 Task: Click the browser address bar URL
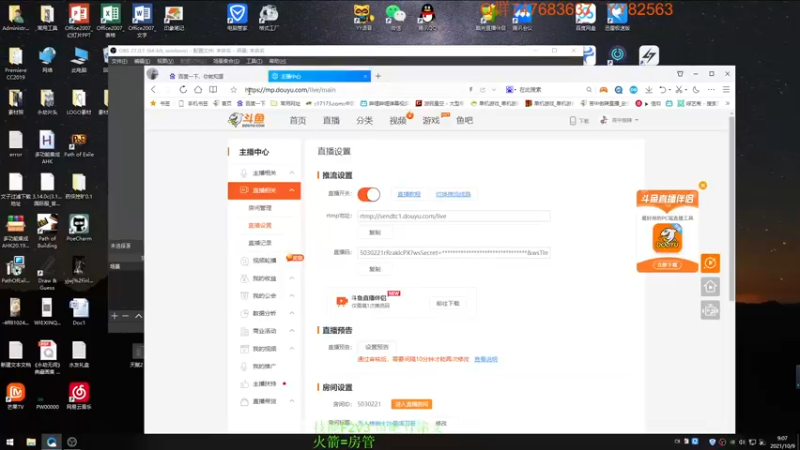pyautogui.click(x=290, y=90)
